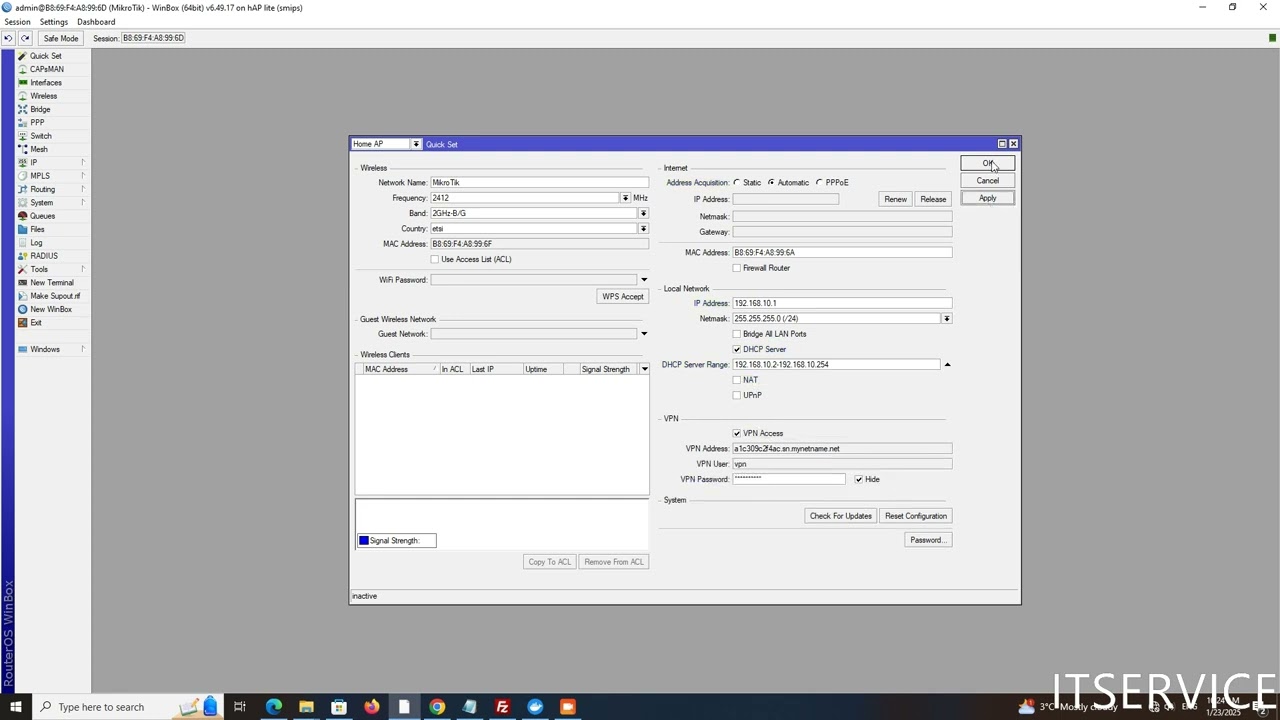1280x720 pixels.
Task: Enable NAT checkbox
Action: [x=737, y=380]
